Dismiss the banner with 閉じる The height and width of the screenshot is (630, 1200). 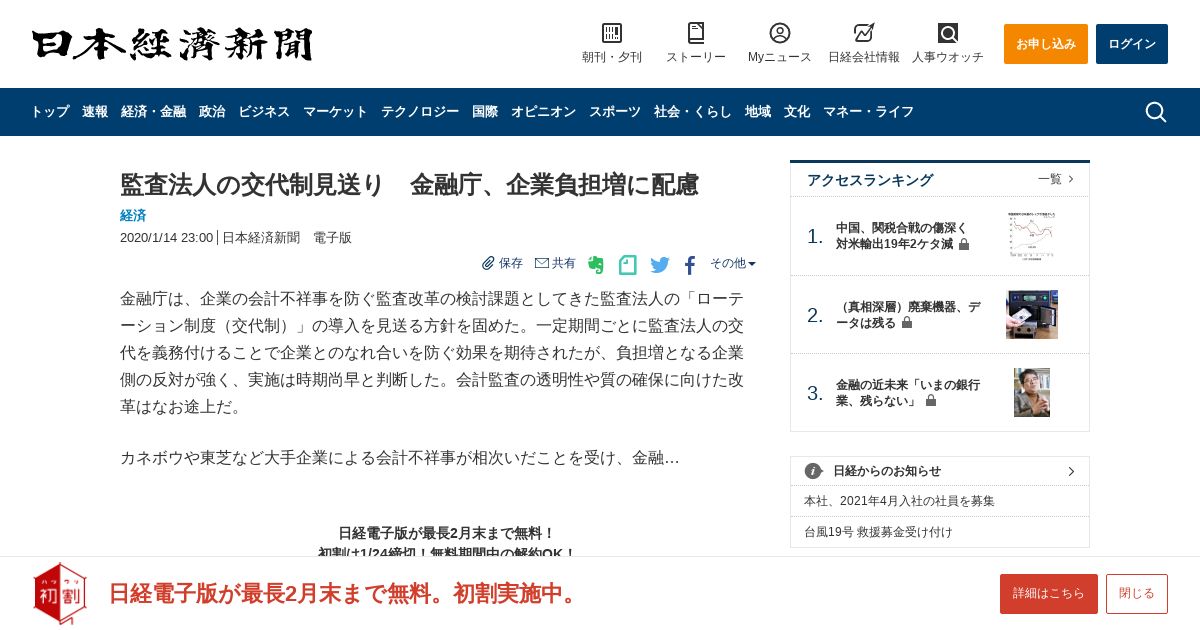(x=1137, y=594)
